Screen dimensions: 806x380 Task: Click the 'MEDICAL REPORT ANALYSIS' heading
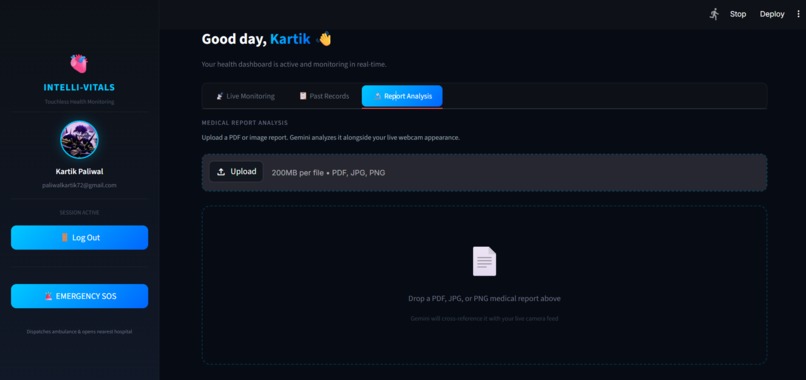point(245,123)
